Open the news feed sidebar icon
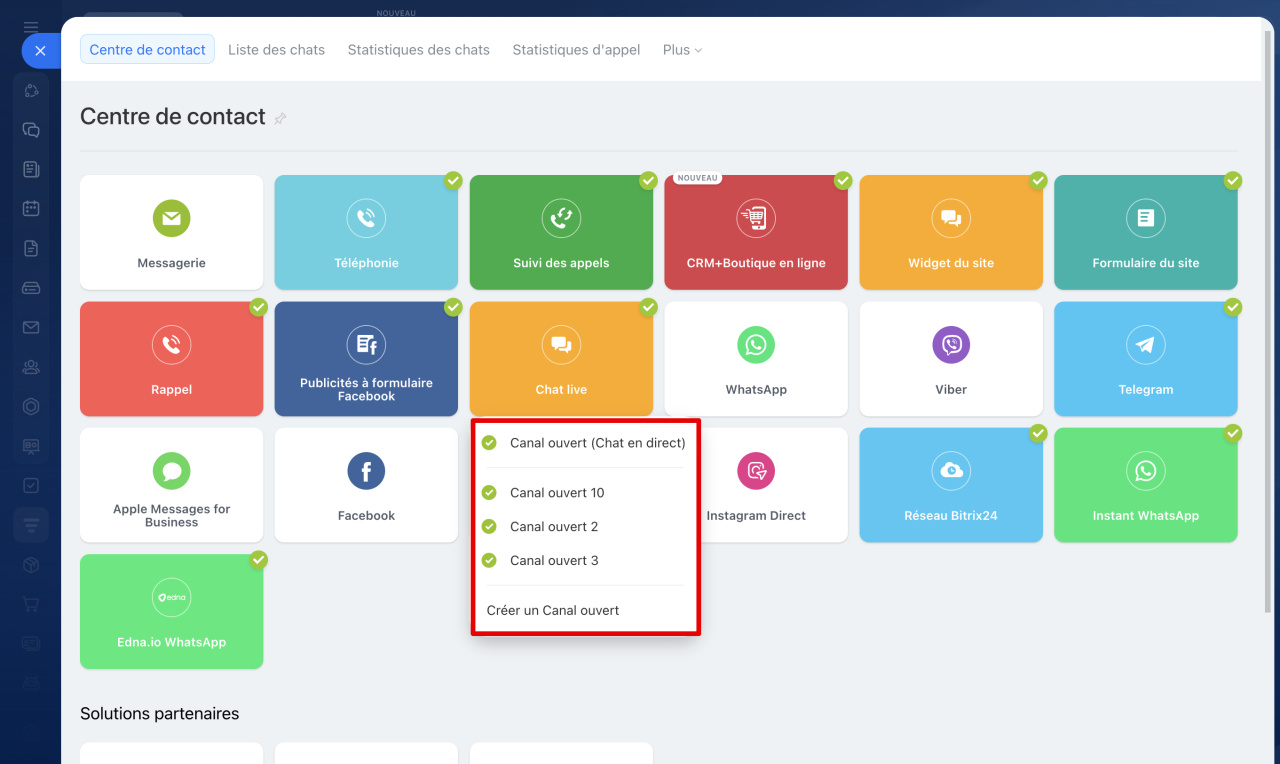Viewport: 1280px width, 764px height. (31, 169)
